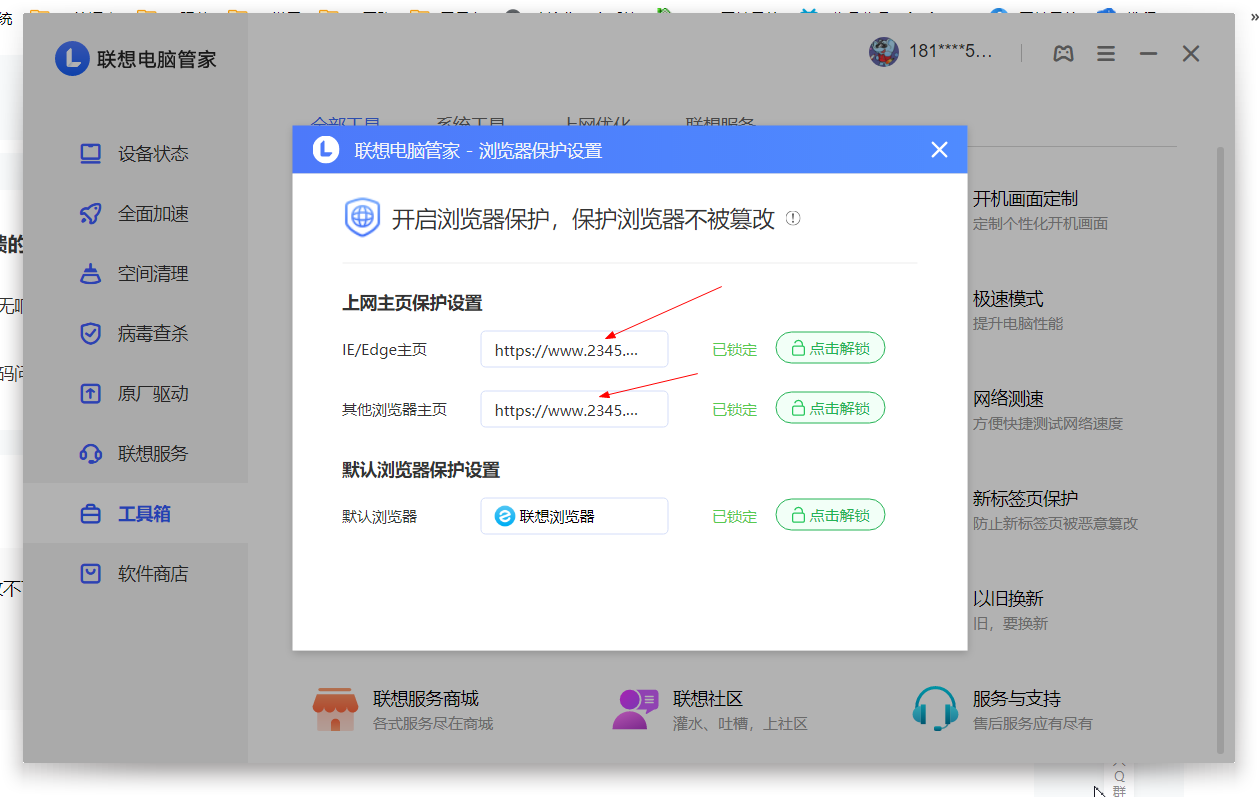The width and height of the screenshot is (1259, 797).
Task: Click the 默认浏览器保护设置 heading
Action: coord(421,469)
